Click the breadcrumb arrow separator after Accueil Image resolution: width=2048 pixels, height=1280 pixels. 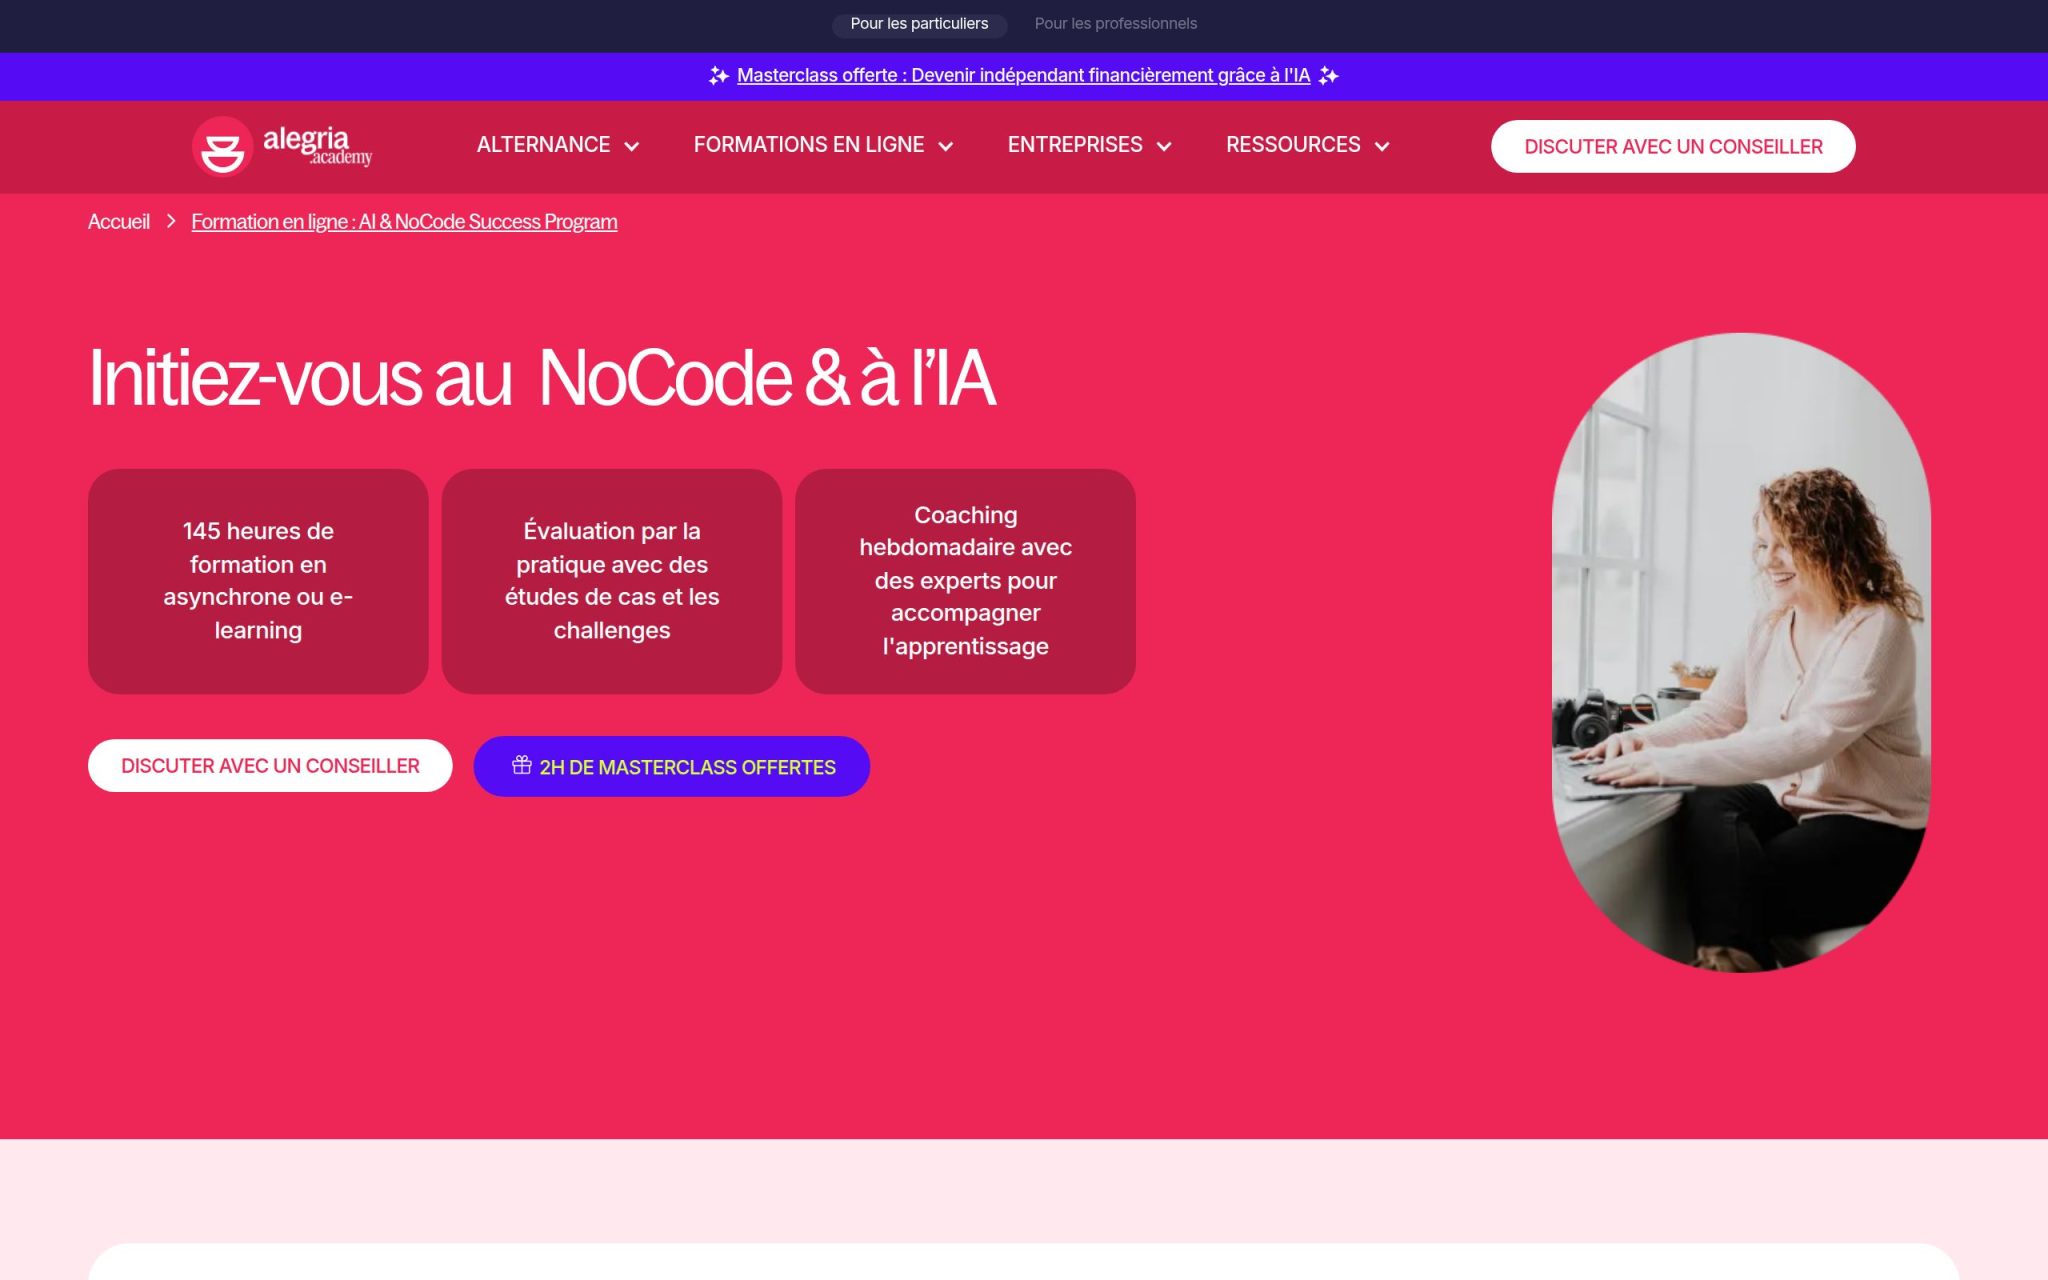171,221
